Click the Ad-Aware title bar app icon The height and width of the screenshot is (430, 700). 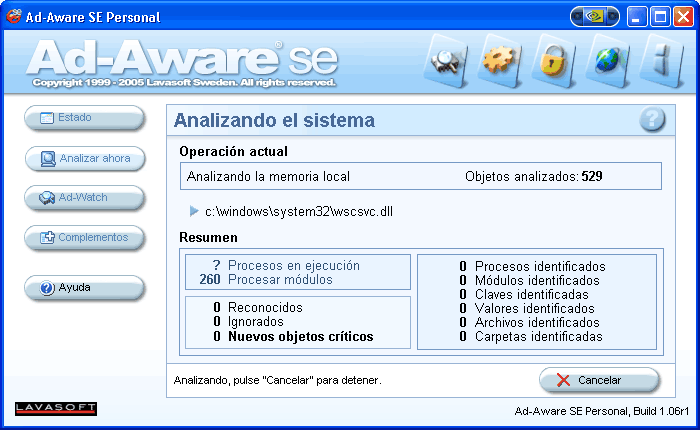[12, 16]
